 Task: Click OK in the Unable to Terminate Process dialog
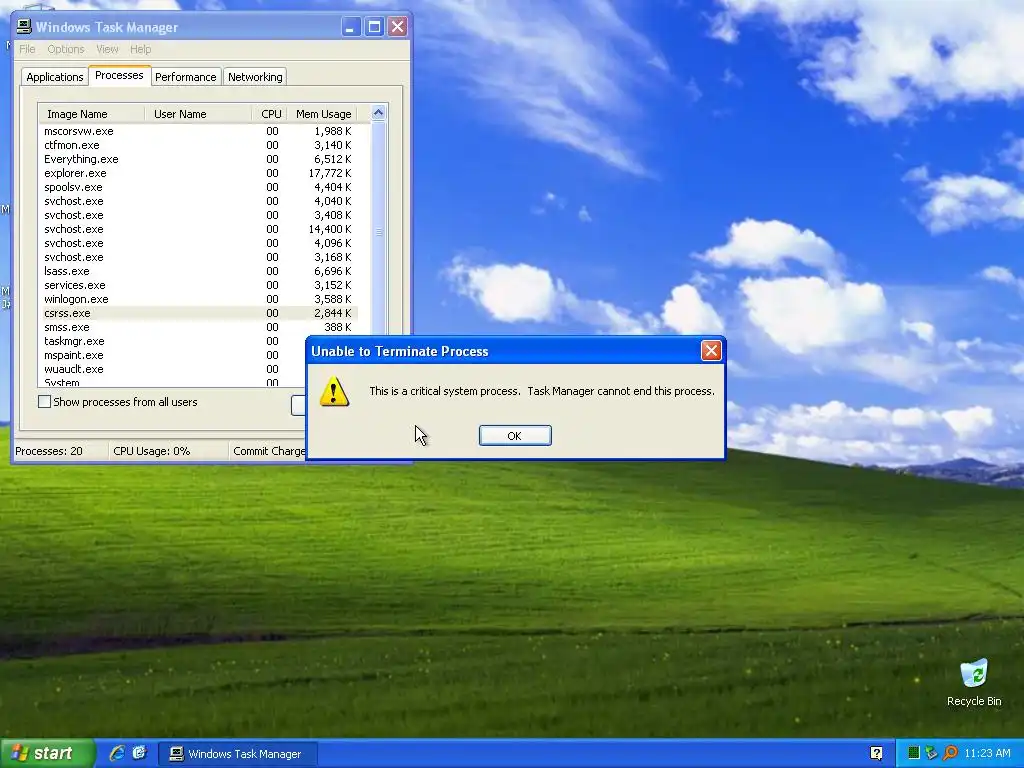515,436
